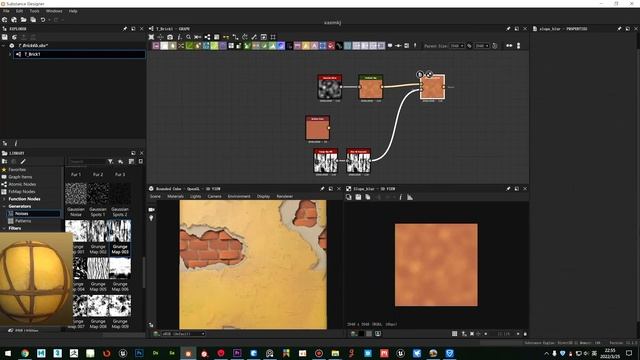Select the first grunge map node in graph
The image size is (640, 360).
[x=326, y=161]
